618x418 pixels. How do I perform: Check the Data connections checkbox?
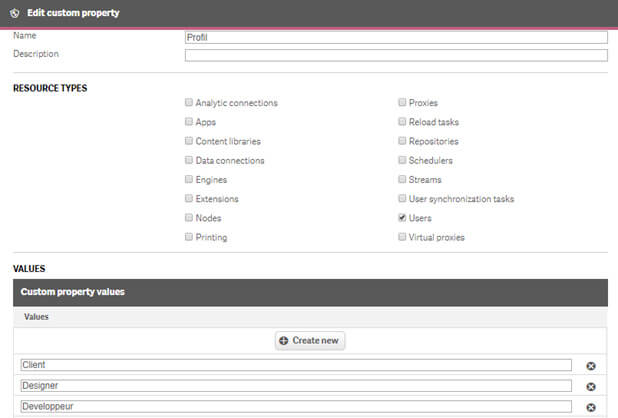tap(189, 160)
